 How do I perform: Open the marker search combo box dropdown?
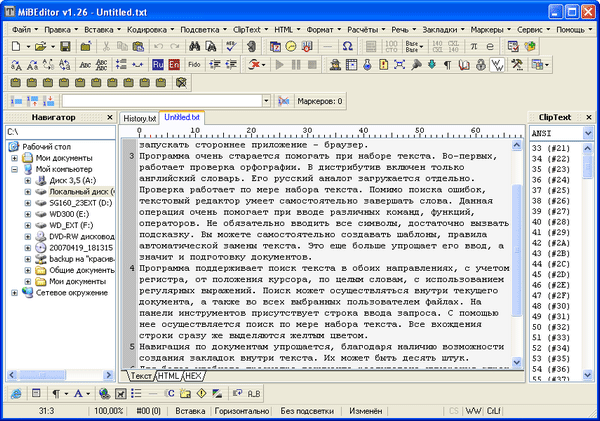(266, 101)
